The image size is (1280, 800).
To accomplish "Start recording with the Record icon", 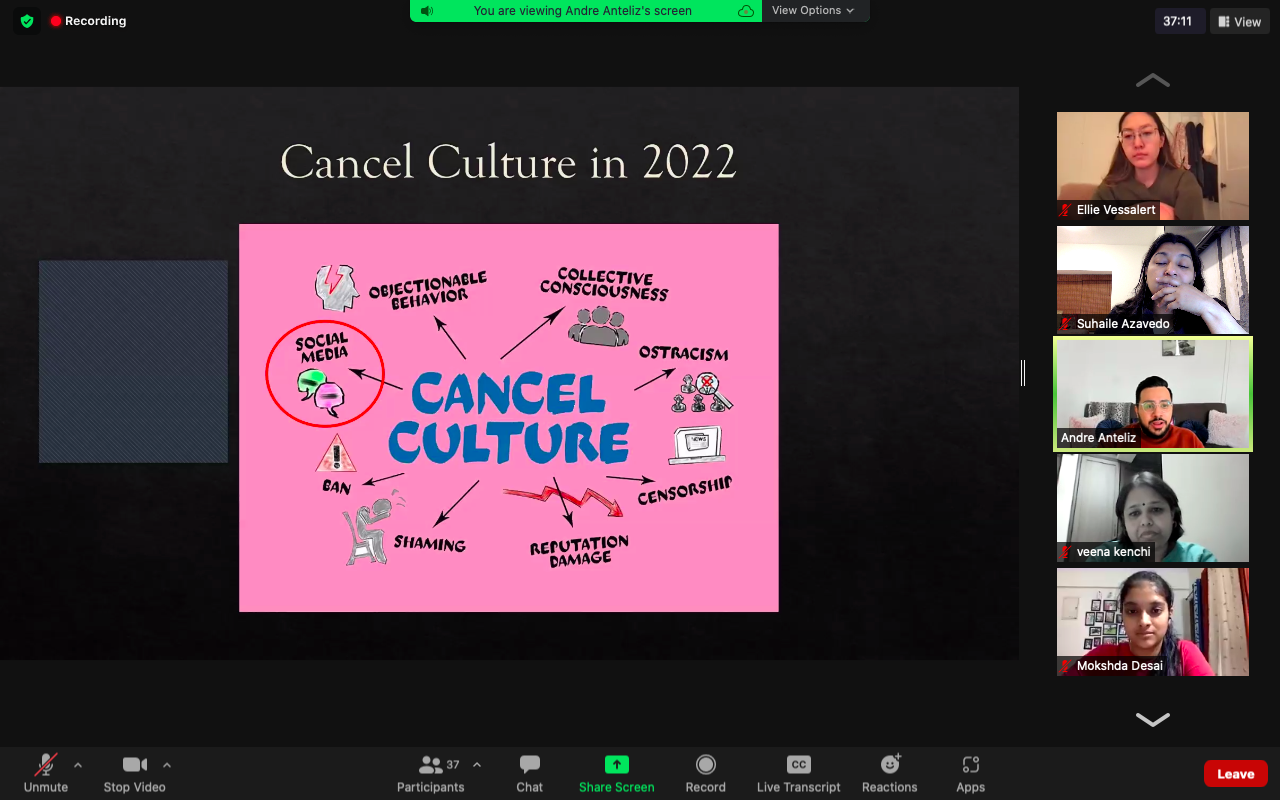I will (705, 765).
